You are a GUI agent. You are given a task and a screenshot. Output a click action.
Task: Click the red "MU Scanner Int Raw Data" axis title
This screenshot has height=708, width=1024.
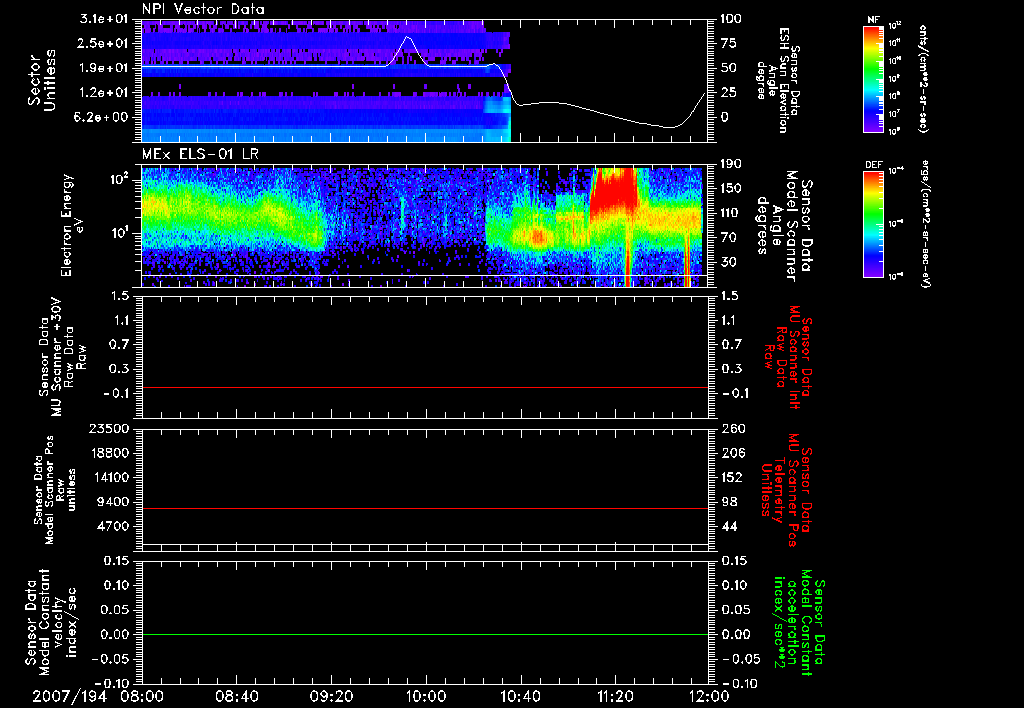(789, 357)
